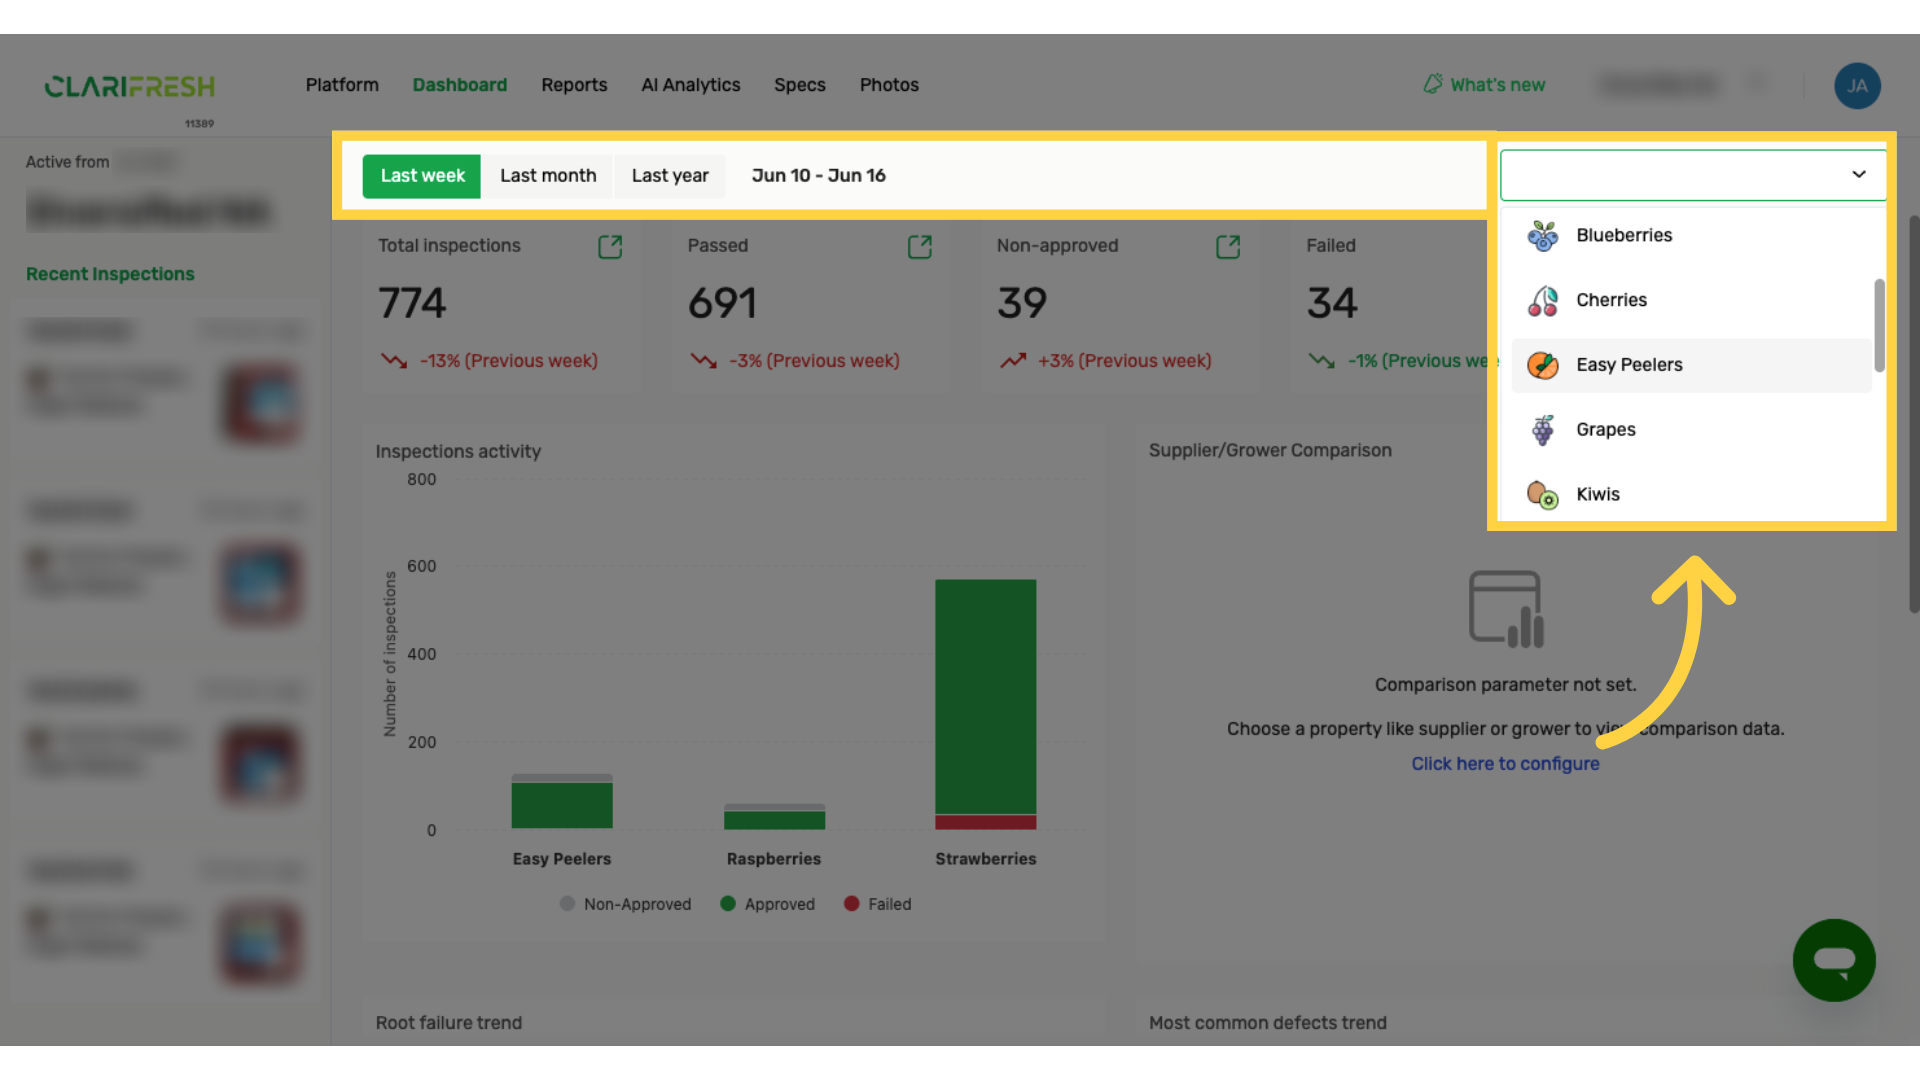
Task: Click the -13% (Previous week) text
Action: pos(509,361)
